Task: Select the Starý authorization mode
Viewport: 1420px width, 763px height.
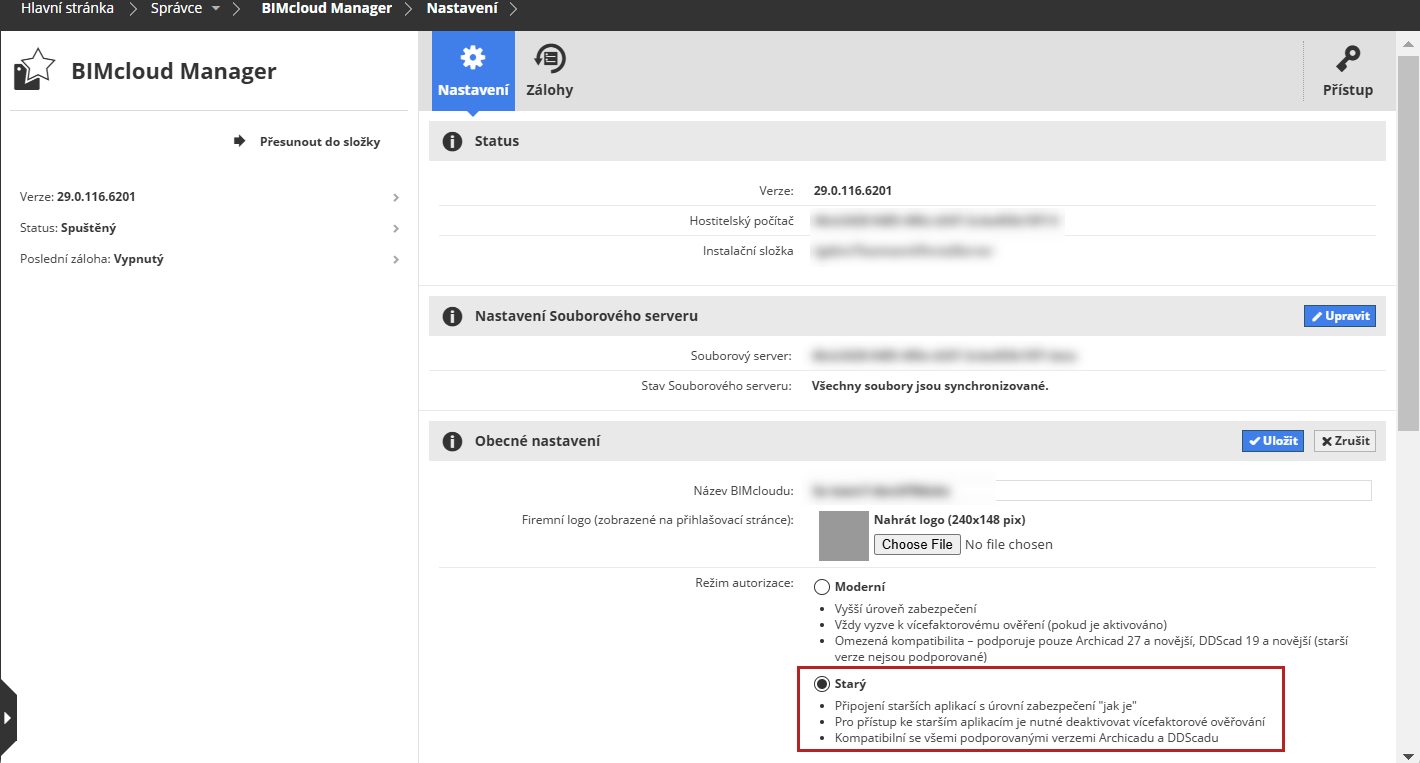Action: (822, 684)
